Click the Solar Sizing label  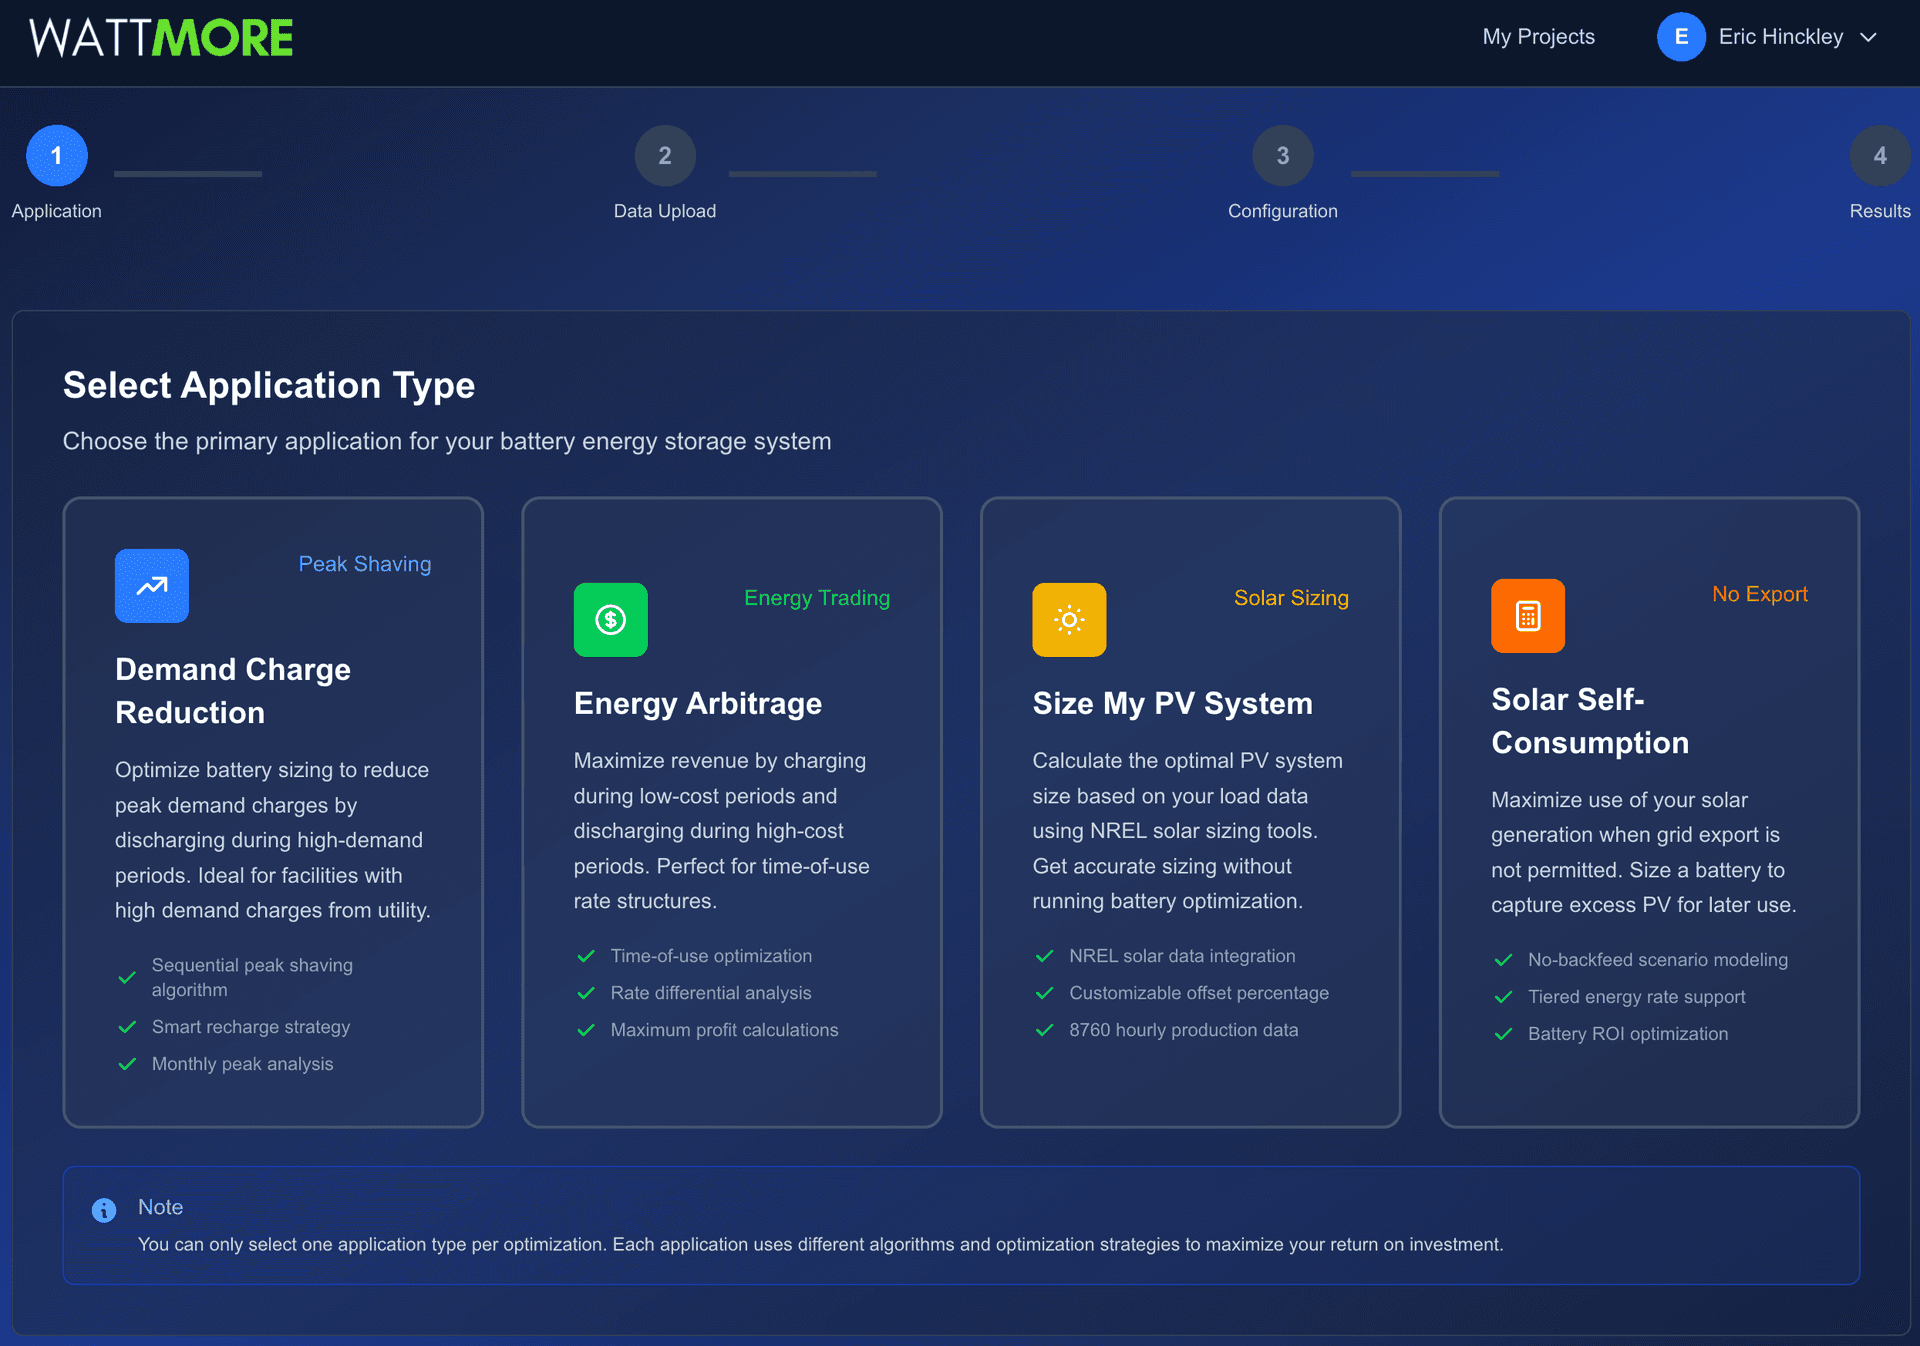pos(1291,598)
